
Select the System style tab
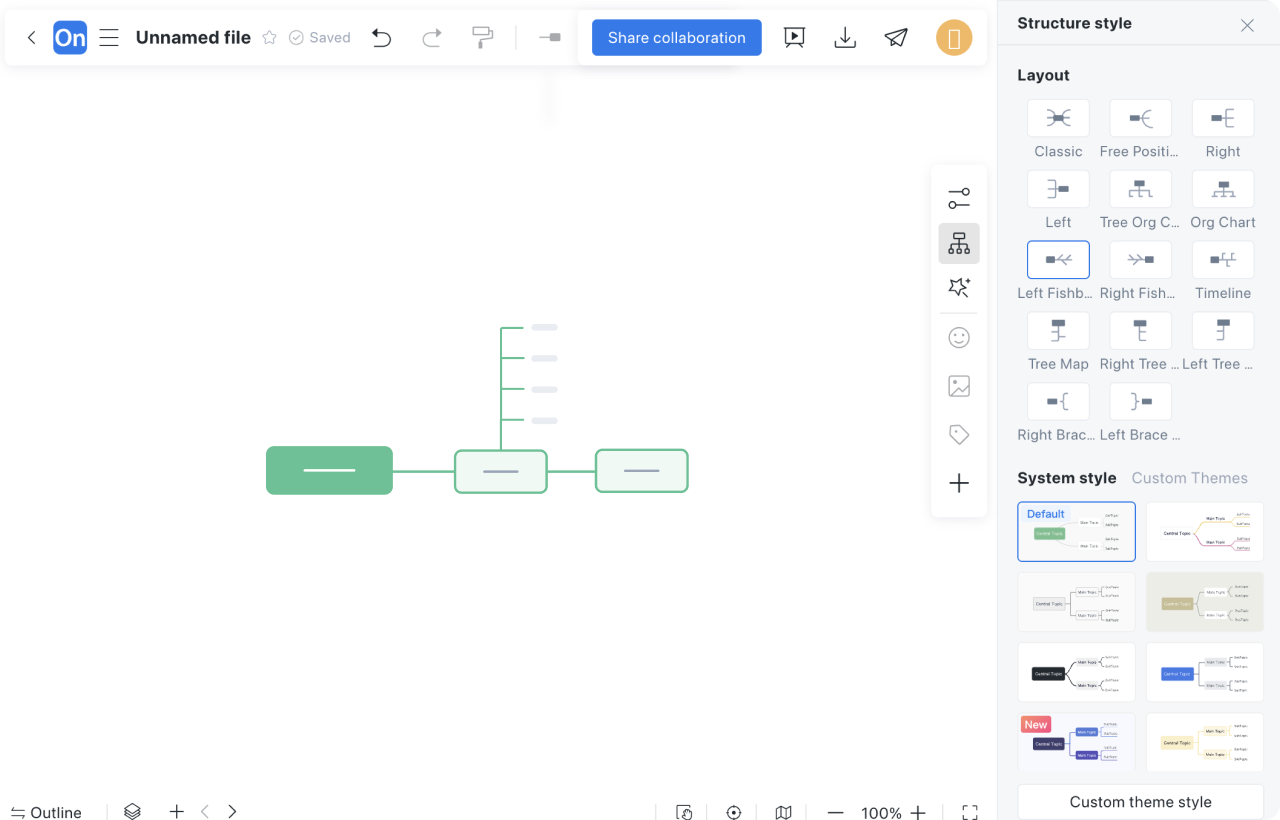(x=1066, y=478)
